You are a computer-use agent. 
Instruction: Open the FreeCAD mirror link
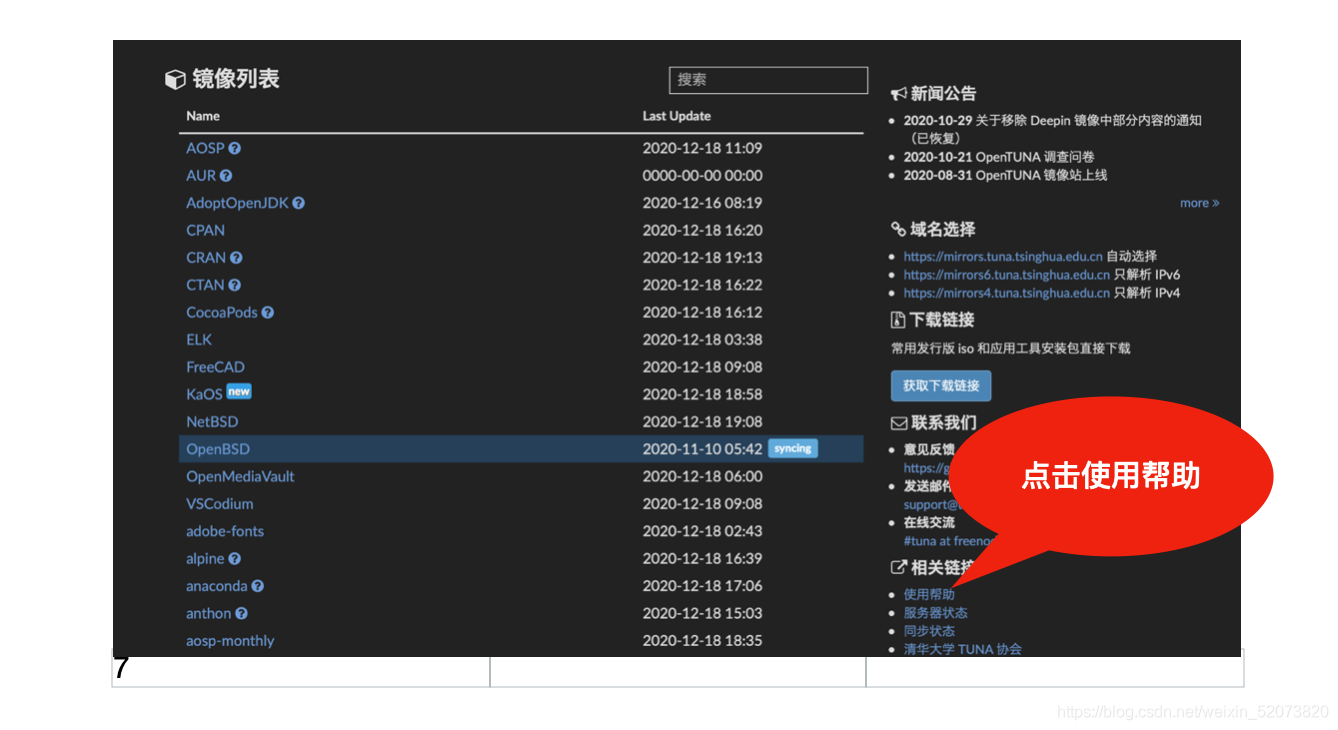215,367
